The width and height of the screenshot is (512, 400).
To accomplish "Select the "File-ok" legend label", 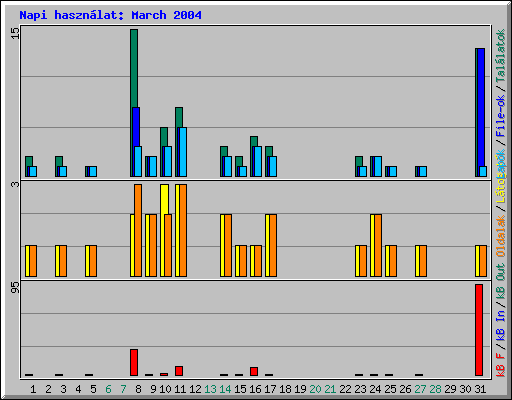I will pyautogui.click(x=500, y=116).
